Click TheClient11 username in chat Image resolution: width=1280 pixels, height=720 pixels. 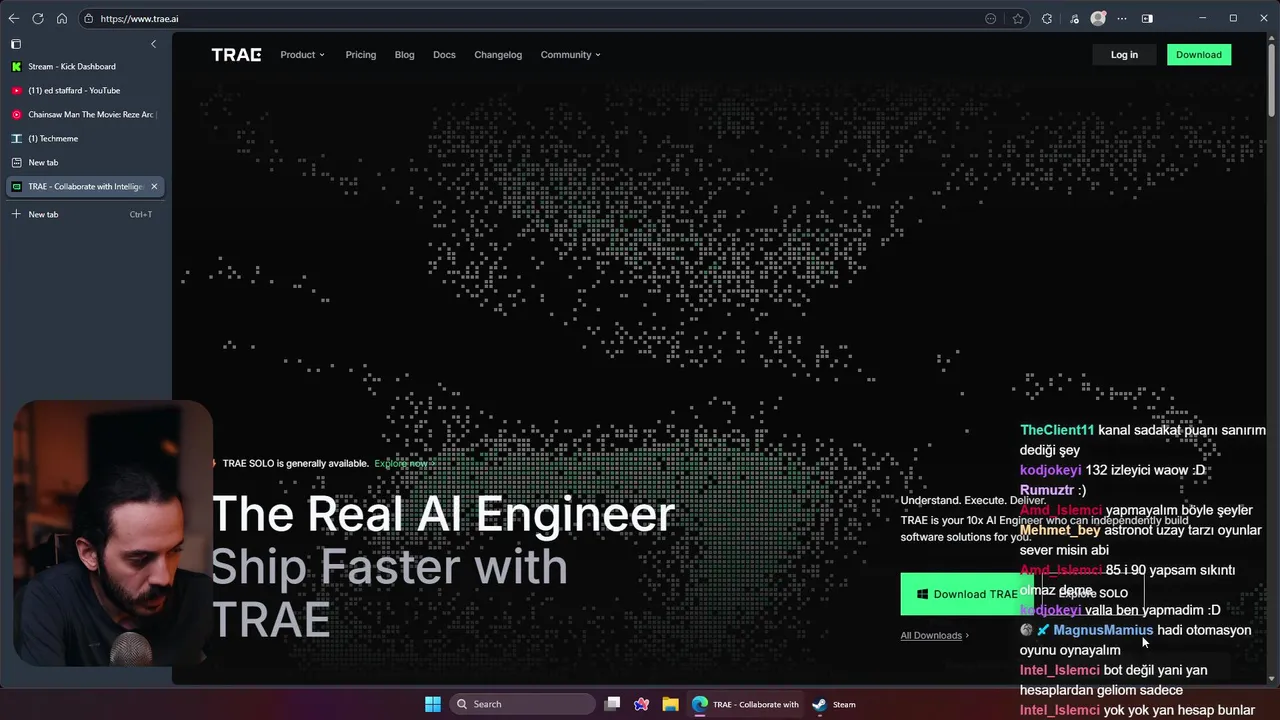click(x=1057, y=430)
